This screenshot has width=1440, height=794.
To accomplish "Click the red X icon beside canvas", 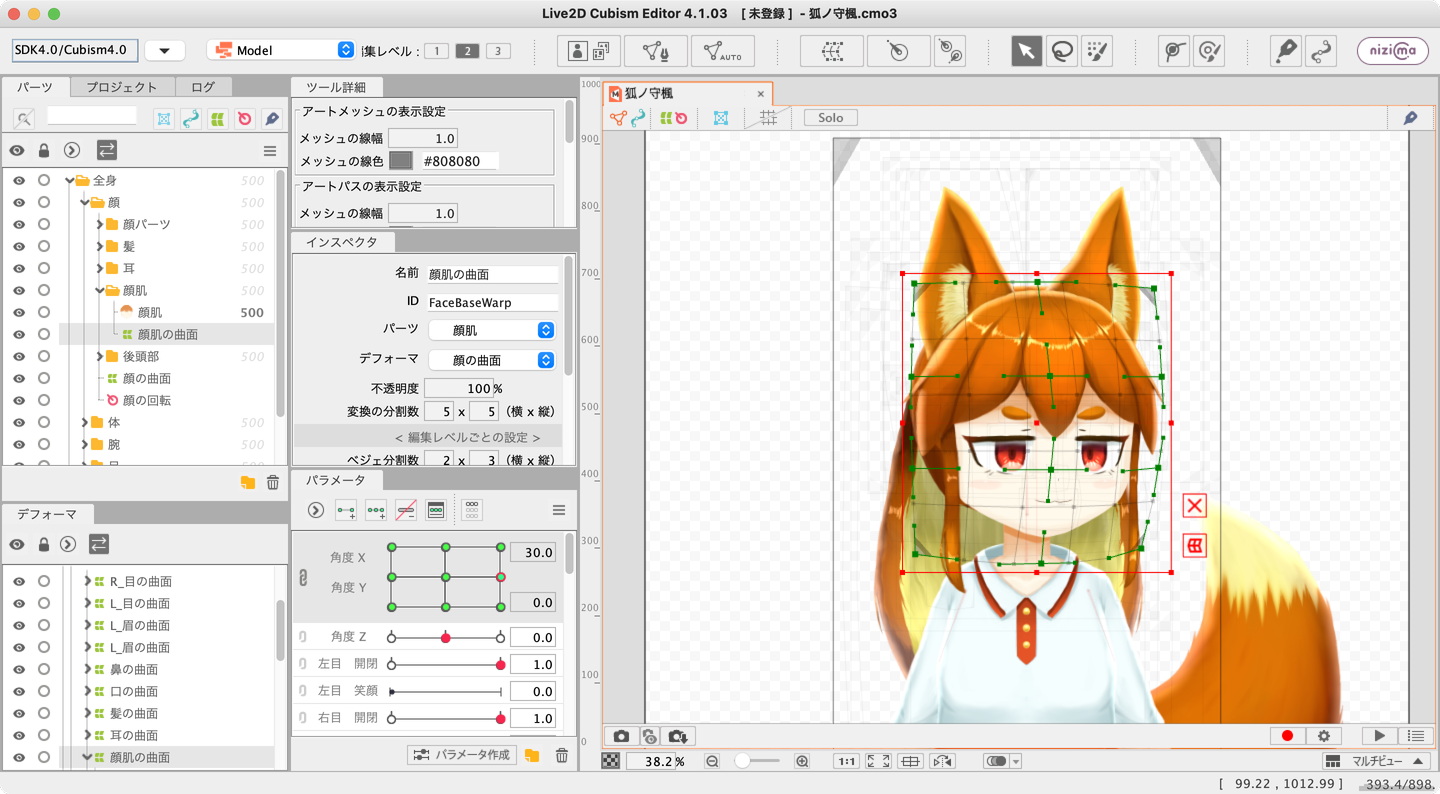I will click(x=1194, y=506).
